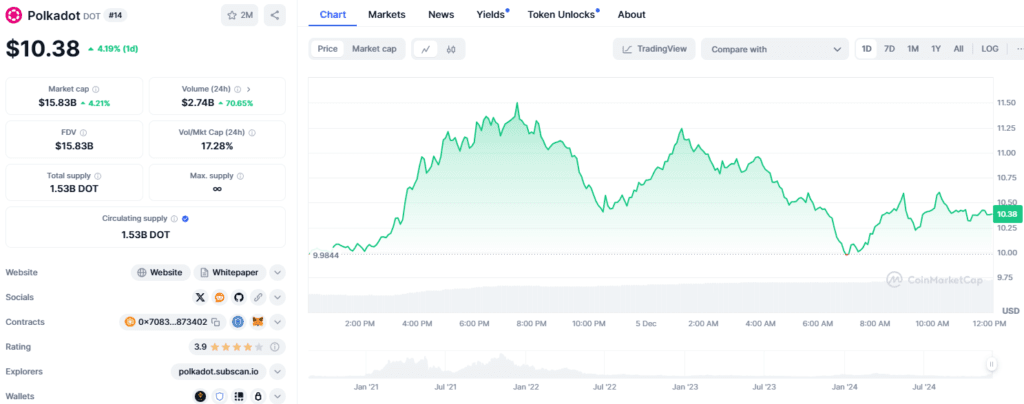Expand the Explorers row chevron

tap(278, 372)
